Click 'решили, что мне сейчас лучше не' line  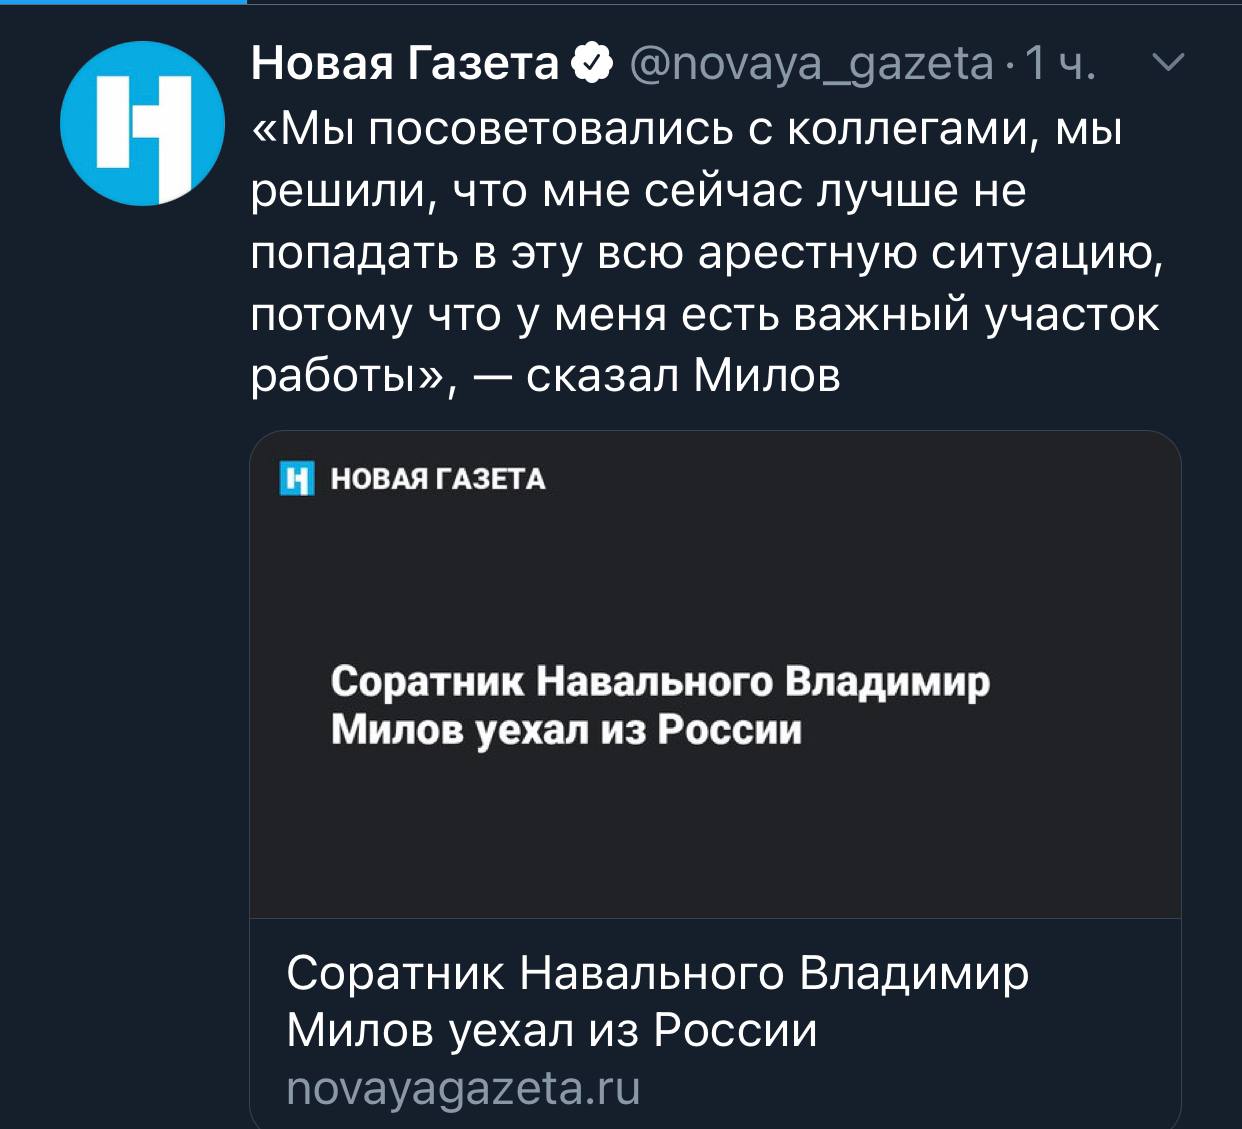(638, 191)
